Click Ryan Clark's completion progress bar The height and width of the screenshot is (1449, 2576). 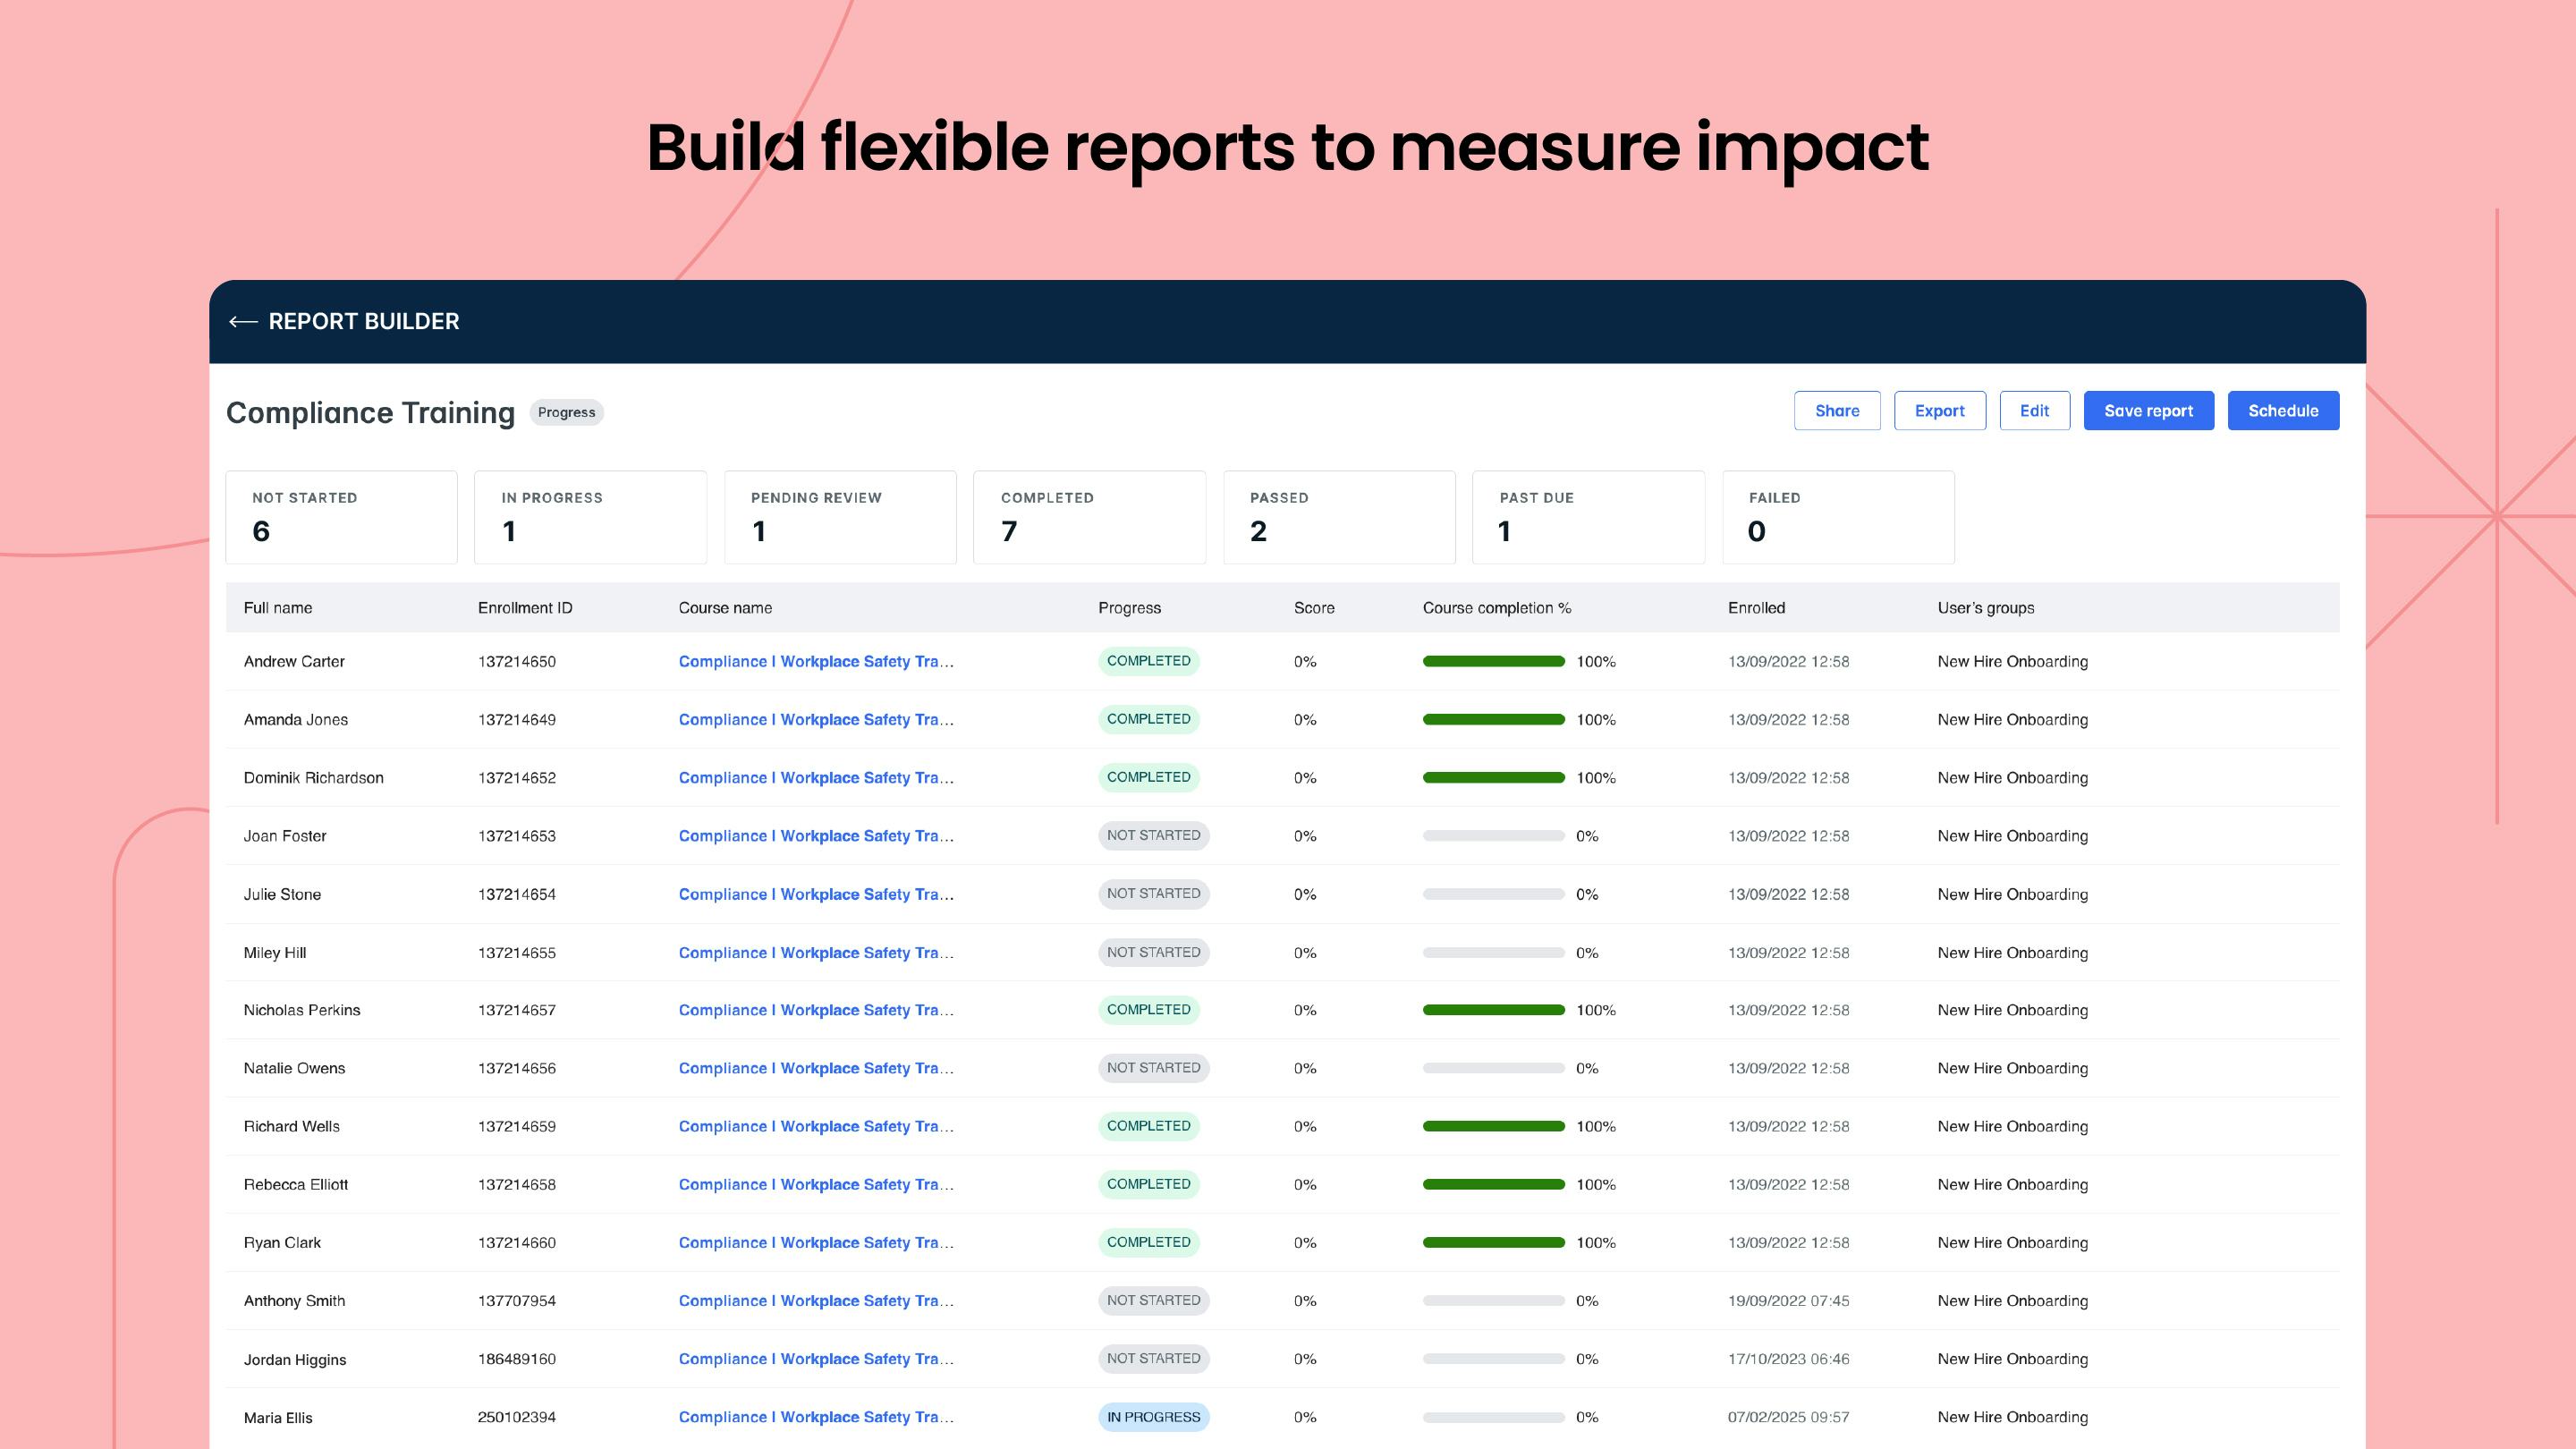[x=1493, y=1242]
